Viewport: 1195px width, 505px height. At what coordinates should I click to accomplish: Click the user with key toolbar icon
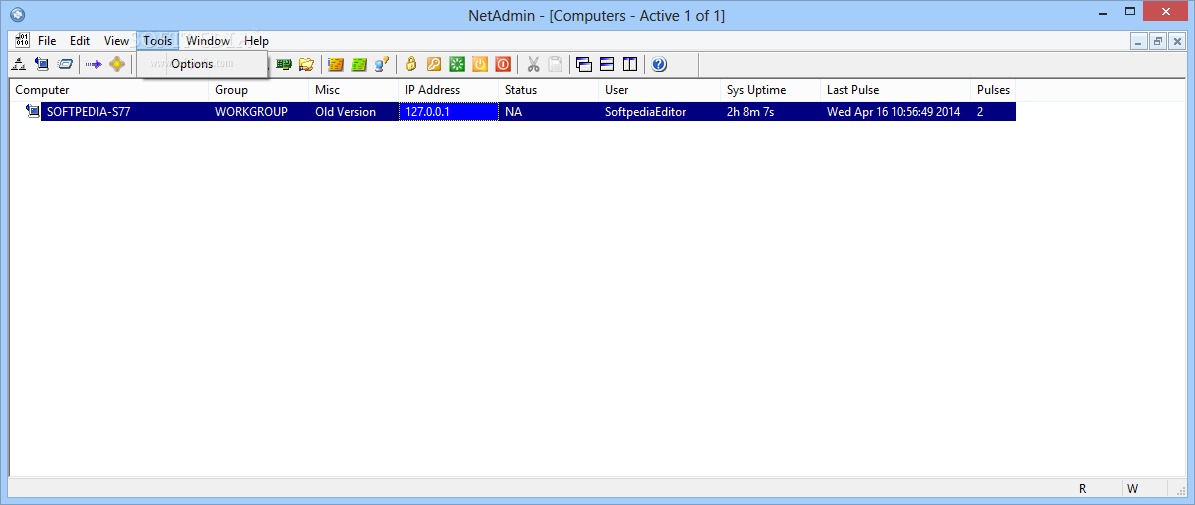[382, 65]
